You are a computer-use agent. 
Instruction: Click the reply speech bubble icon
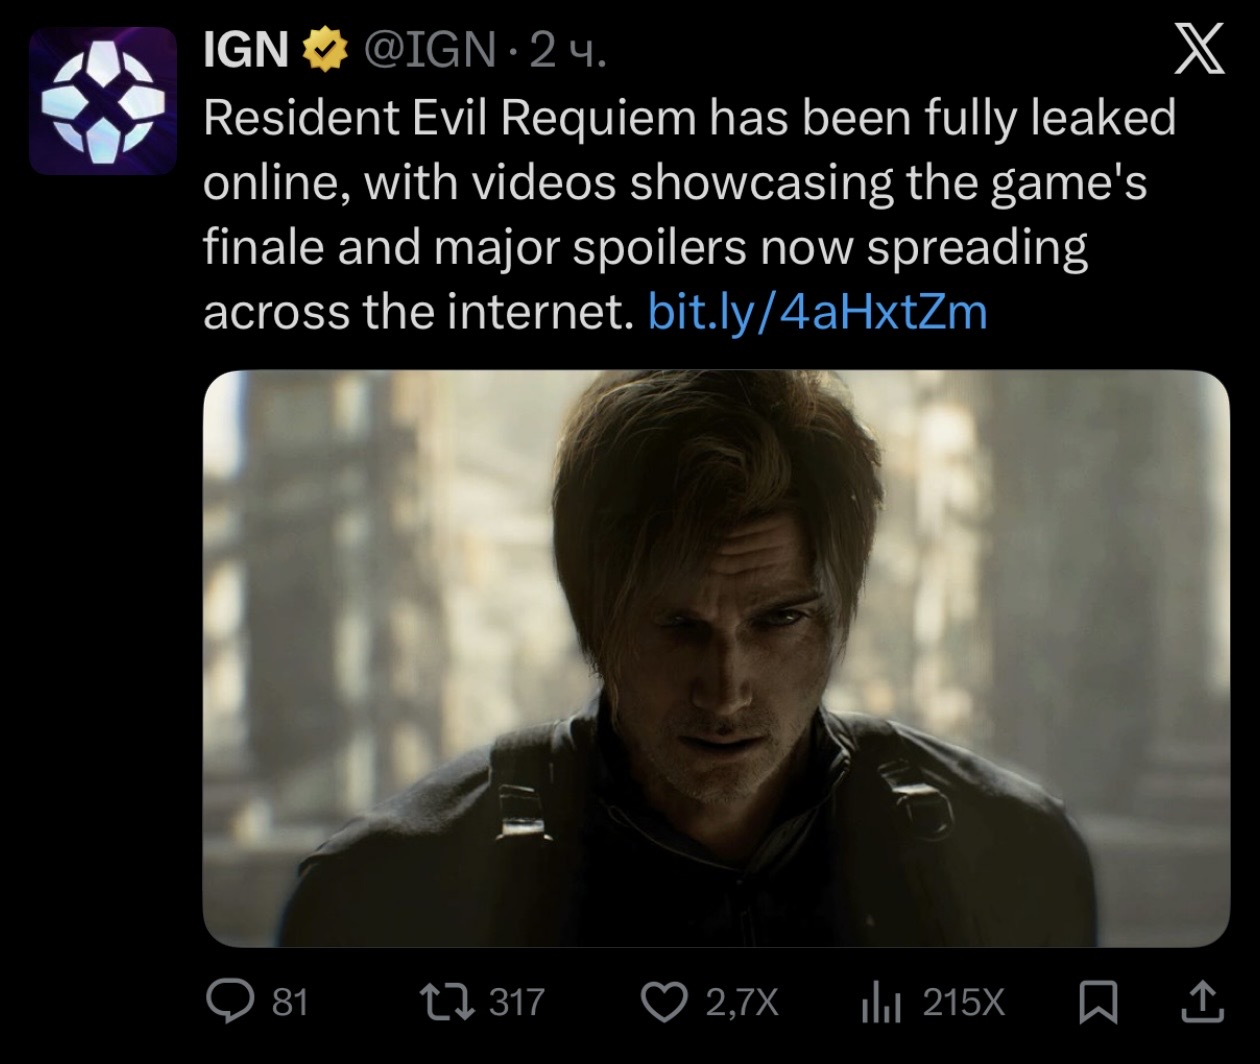pos(229,1001)
